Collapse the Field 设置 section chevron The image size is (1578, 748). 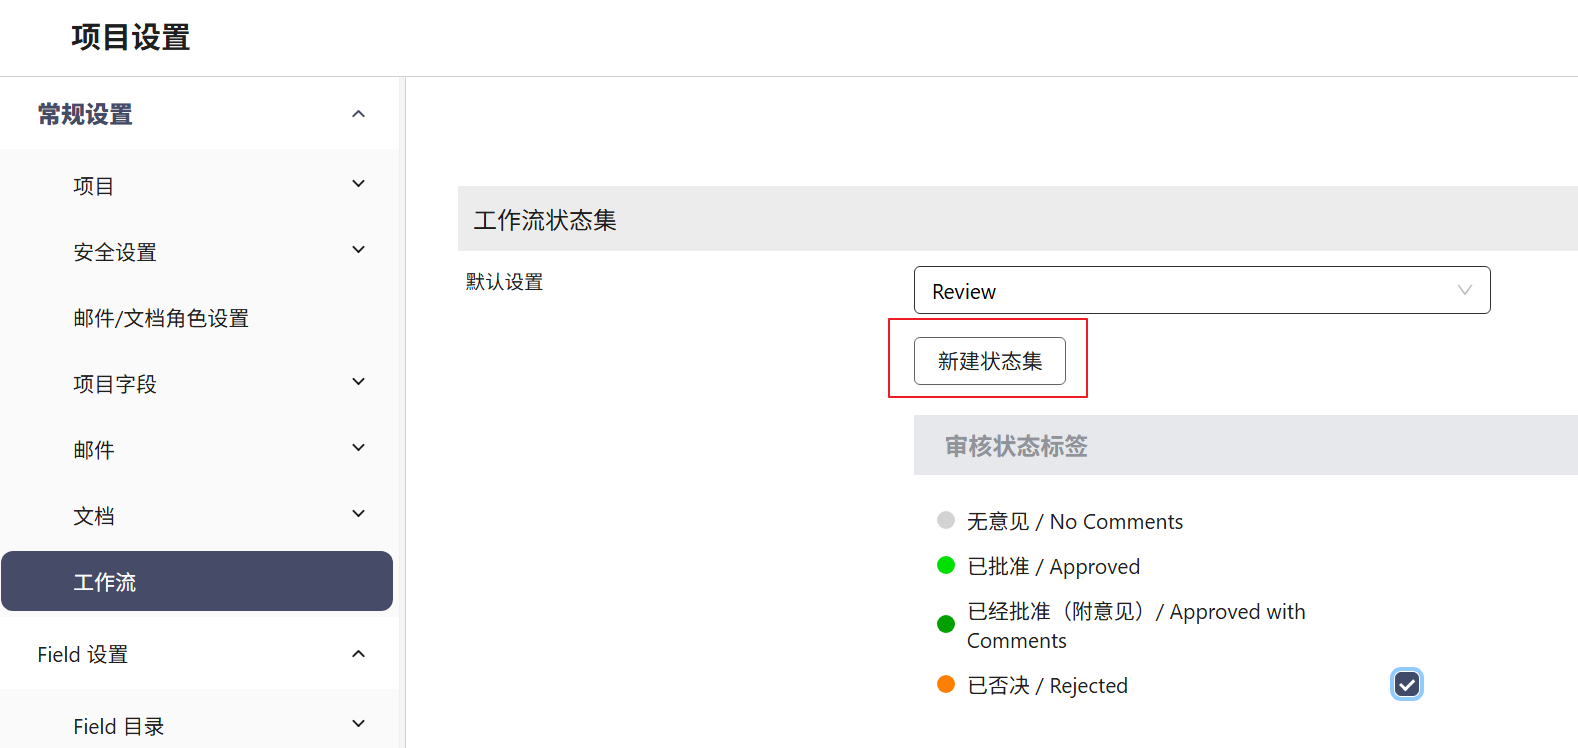click(358, 654)
